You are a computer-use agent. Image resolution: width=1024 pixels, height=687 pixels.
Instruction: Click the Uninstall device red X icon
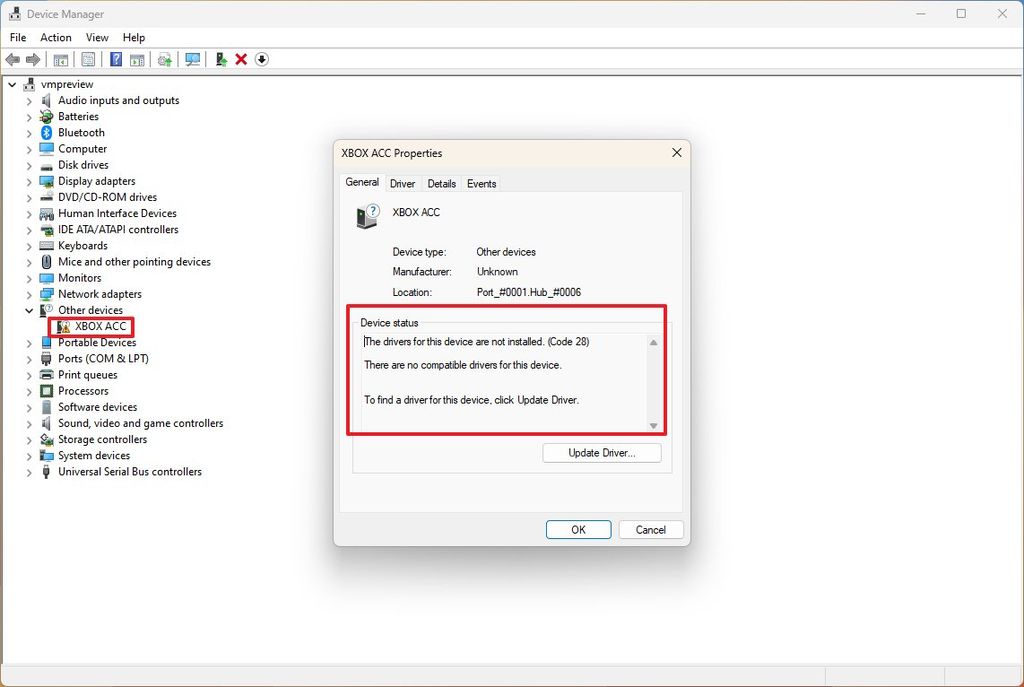point(241,59)
